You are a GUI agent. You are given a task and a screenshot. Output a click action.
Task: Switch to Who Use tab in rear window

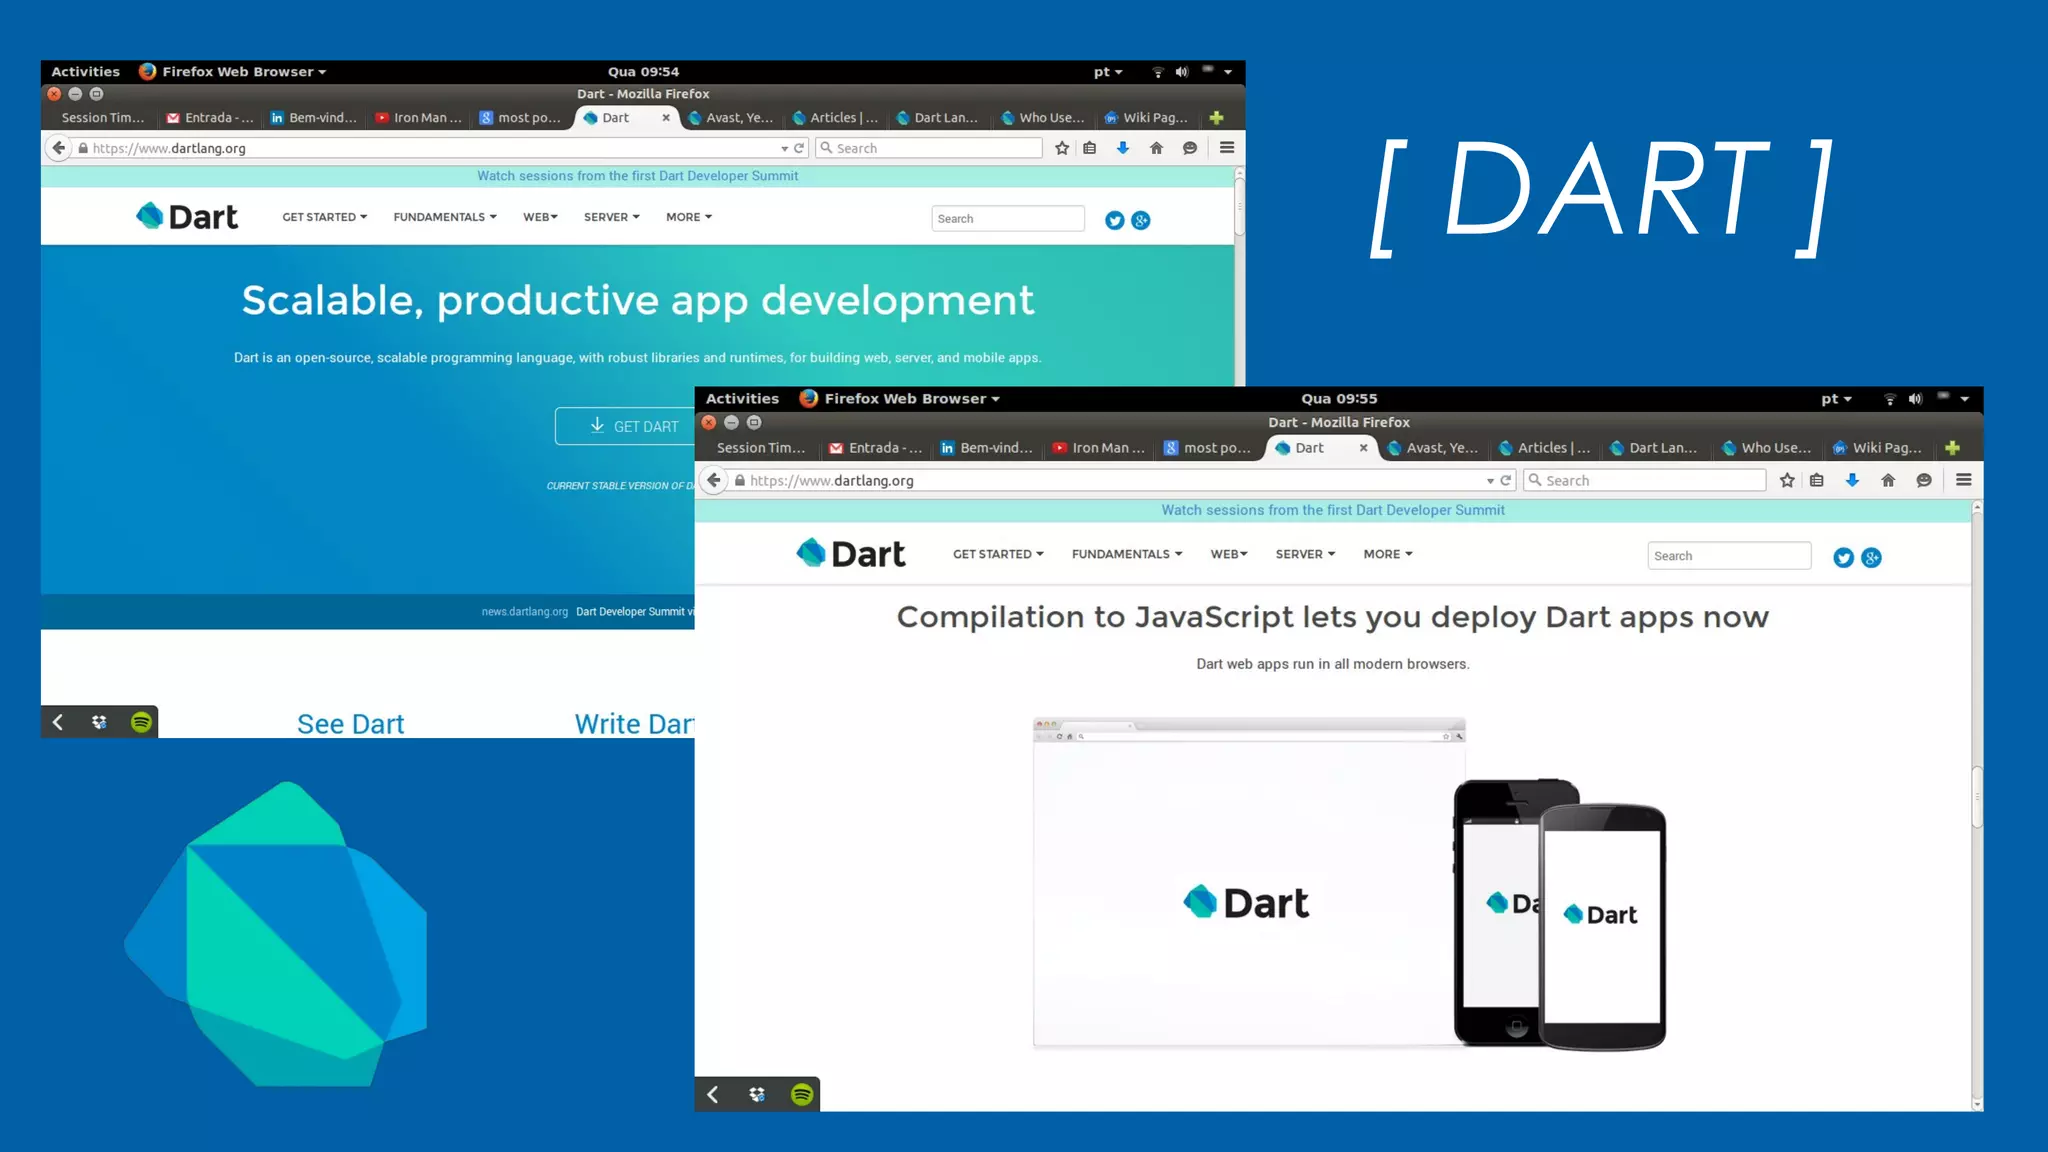pos(1043,118)
